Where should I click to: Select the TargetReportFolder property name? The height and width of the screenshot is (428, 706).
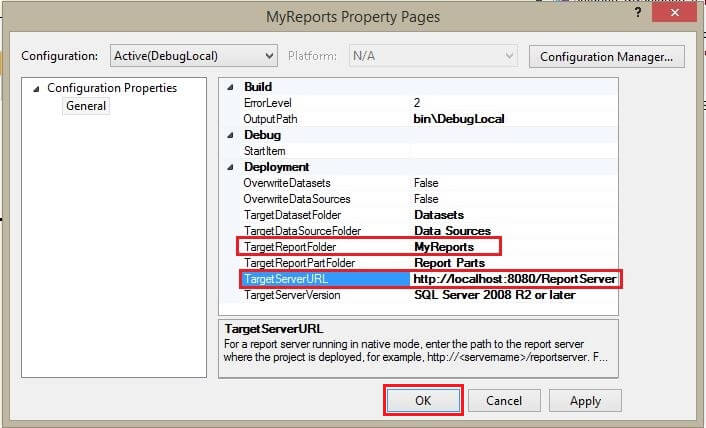point(290,247)
